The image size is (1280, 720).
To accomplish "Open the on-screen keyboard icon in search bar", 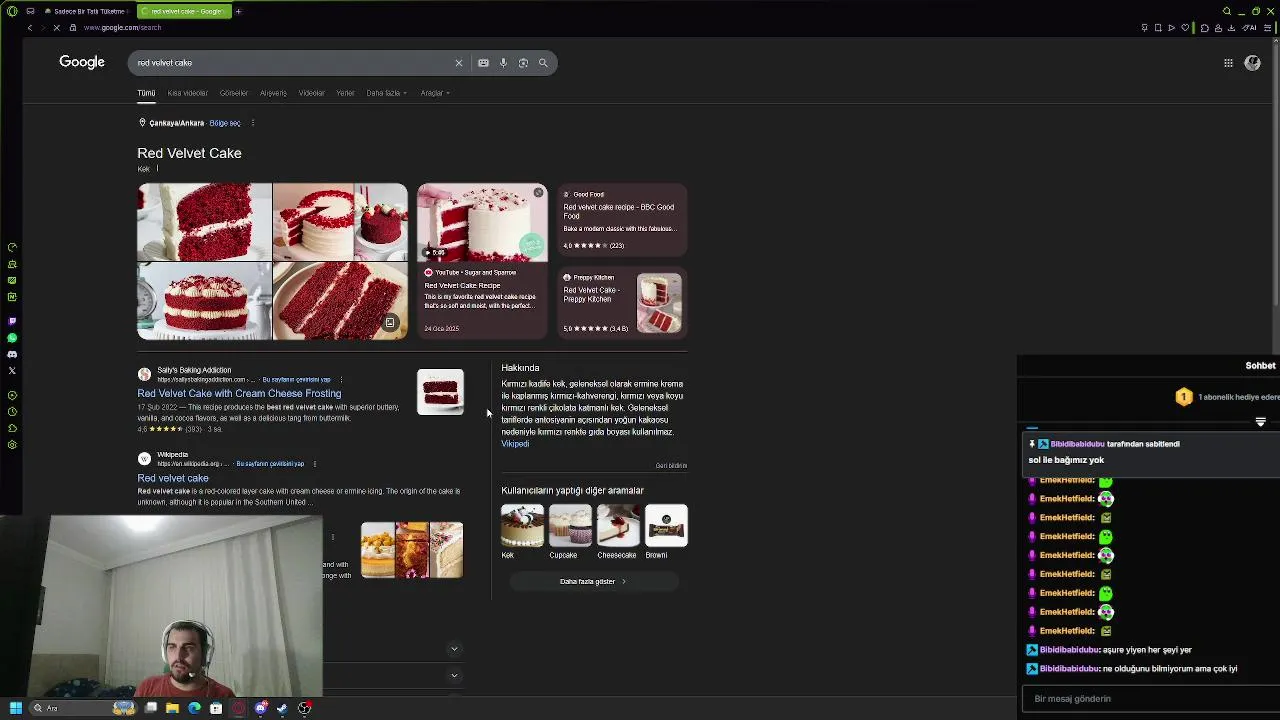I will click(x=483, y=63).
